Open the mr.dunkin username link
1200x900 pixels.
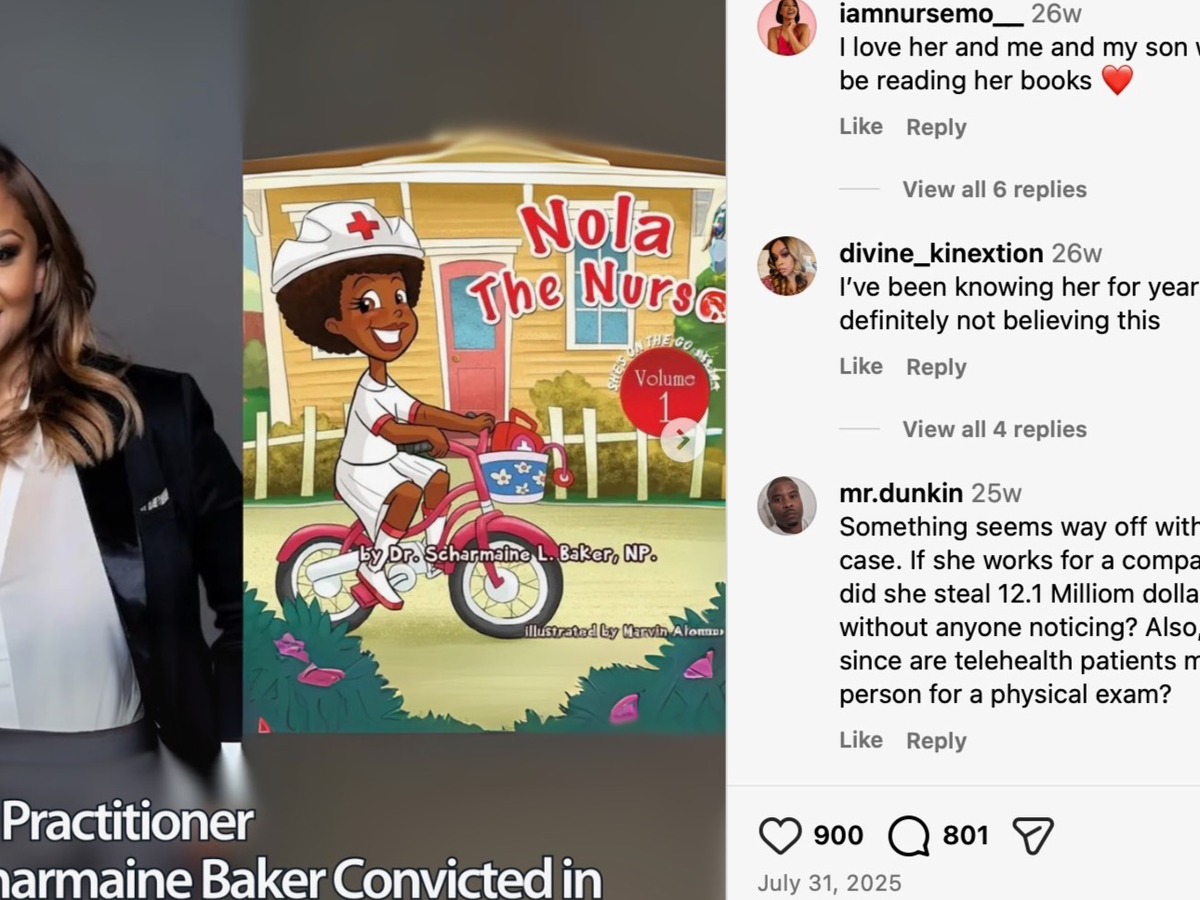click(901, 493)
